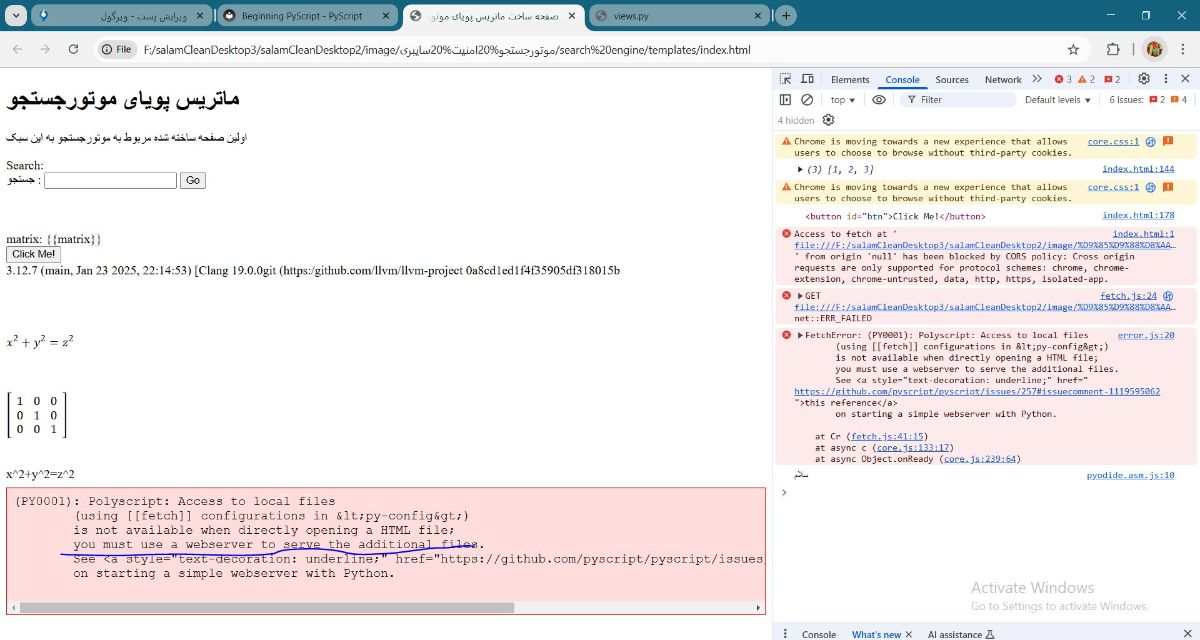Reload the page with the refresh icon

73,49
